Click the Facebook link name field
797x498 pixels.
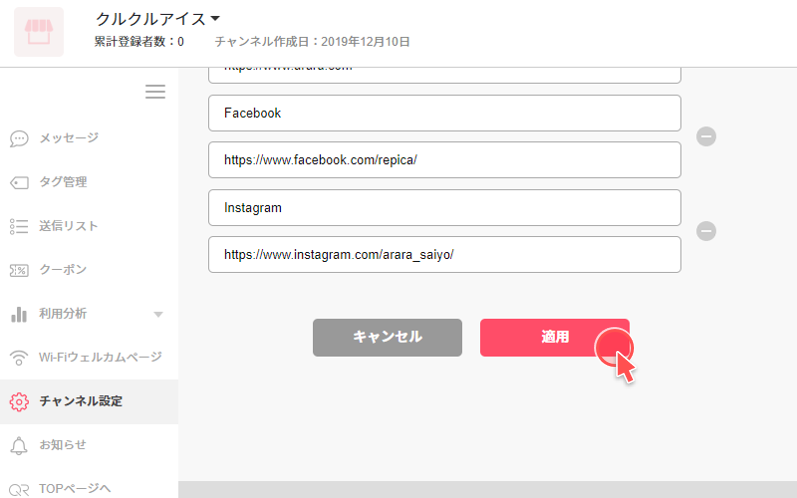pyautogui.click(x=444, y=113)
